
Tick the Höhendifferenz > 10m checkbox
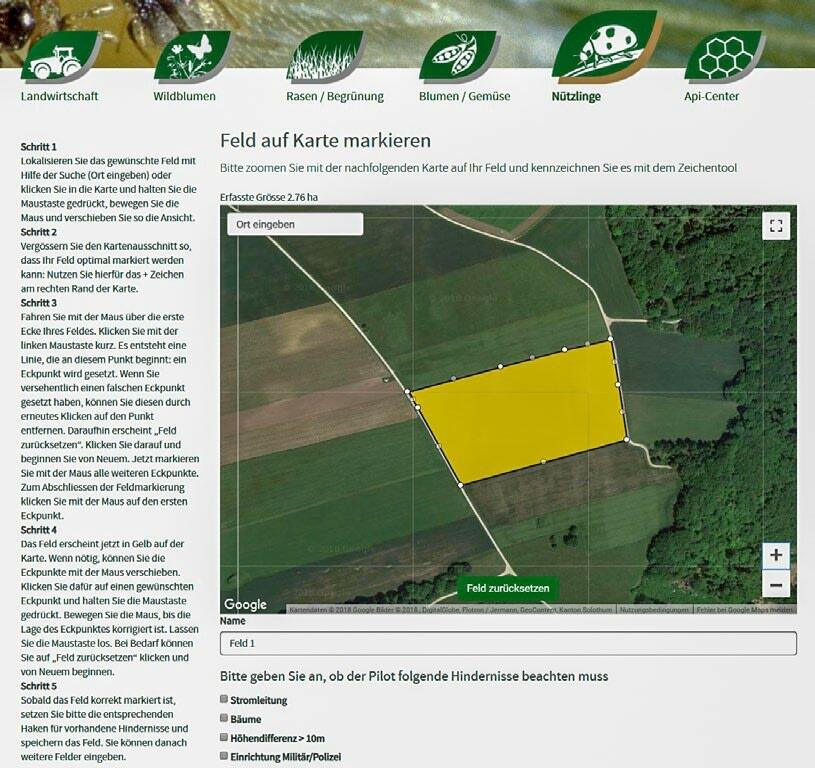[x=225, y=738]
